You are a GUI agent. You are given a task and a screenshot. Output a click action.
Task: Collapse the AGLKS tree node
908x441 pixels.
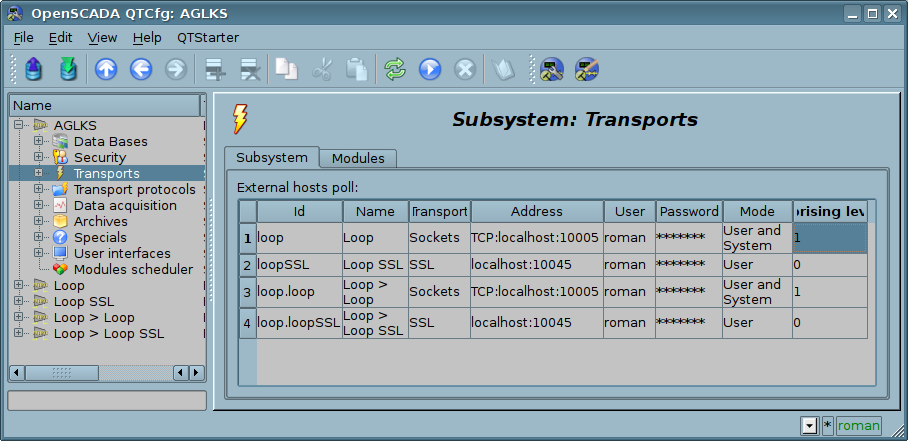point(19,125)
